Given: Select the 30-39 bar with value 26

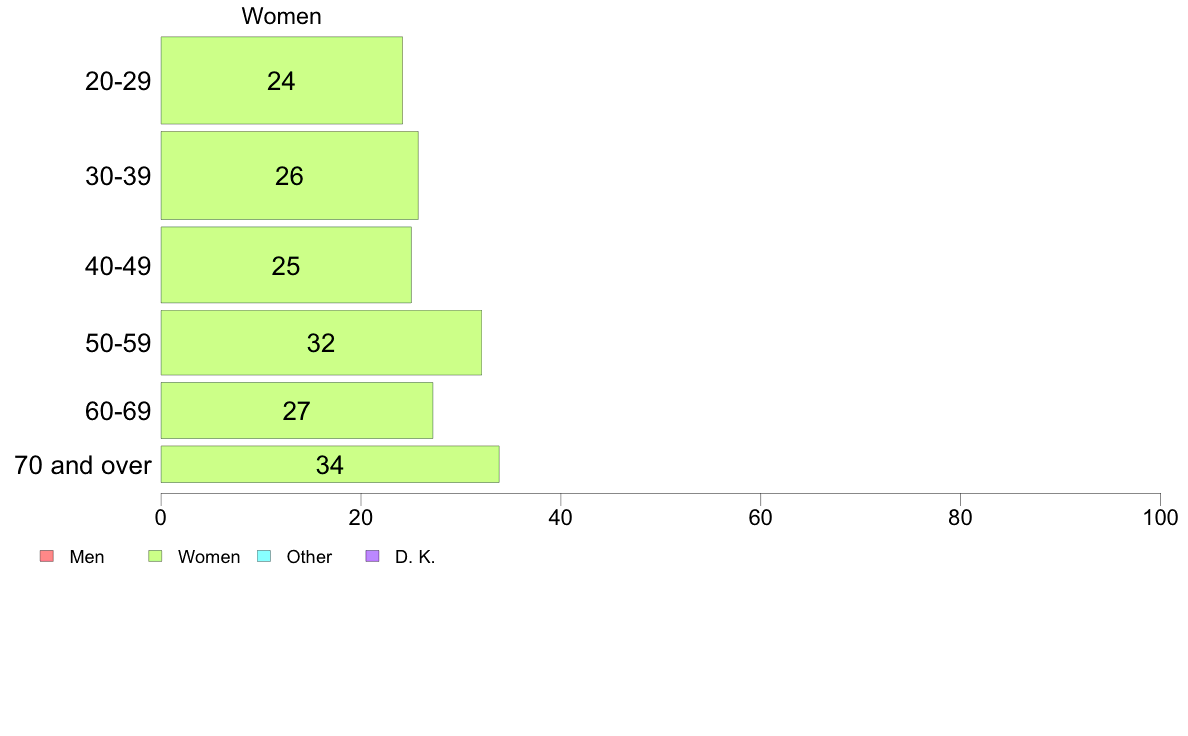Looking at the screenshot, I should (289, 176).
